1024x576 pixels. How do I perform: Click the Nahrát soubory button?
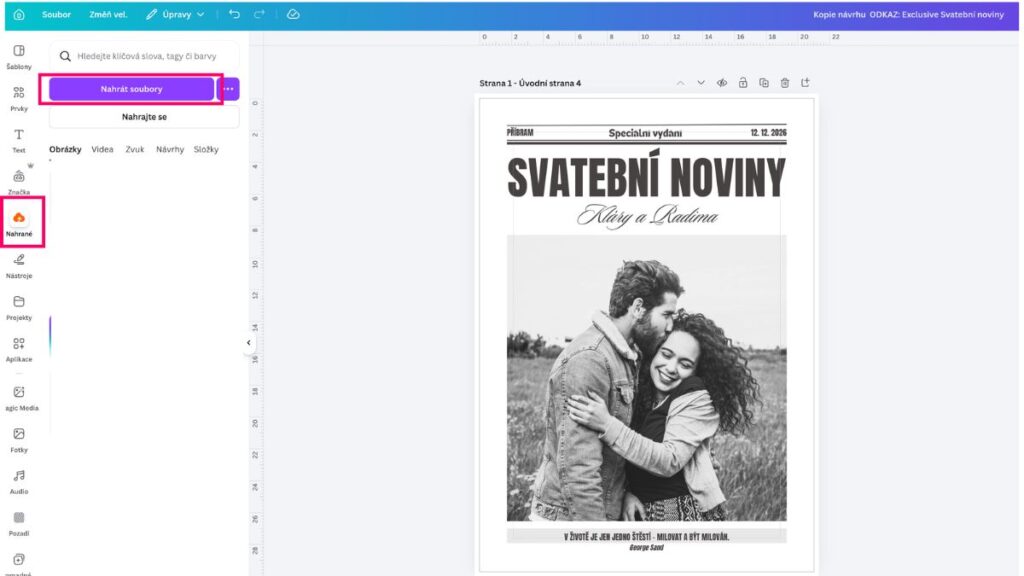(131, 89)
